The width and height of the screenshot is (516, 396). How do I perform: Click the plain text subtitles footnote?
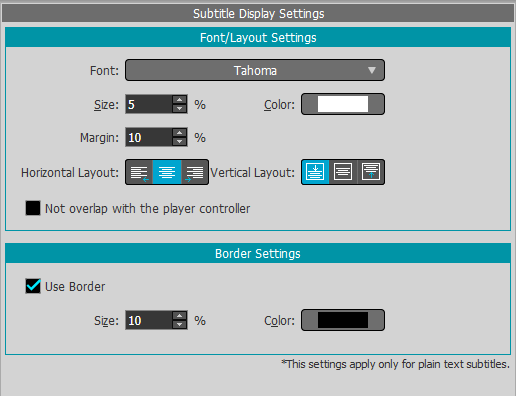395,364
